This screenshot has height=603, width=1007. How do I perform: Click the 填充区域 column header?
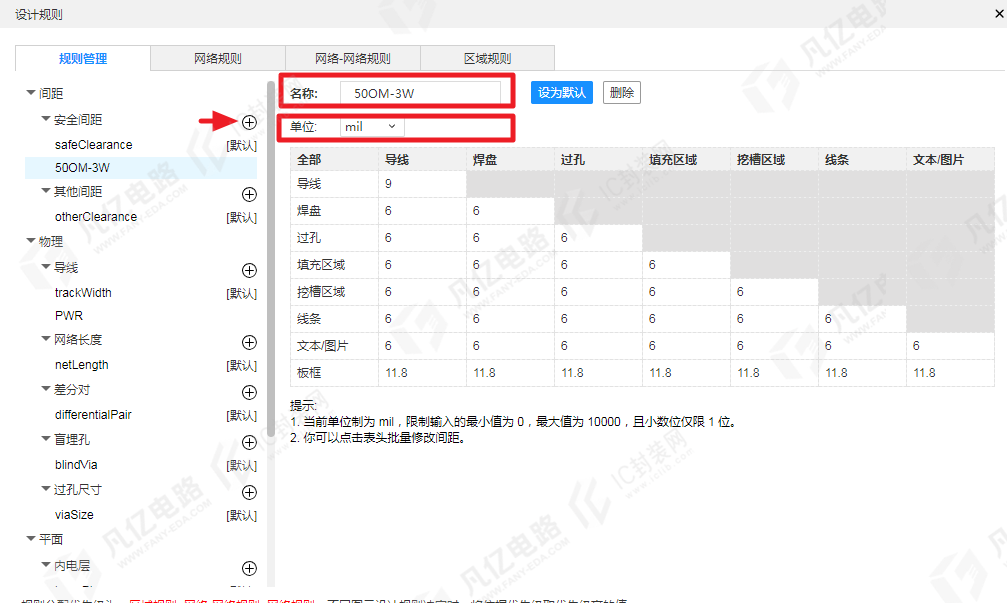(x=687, y=159)
